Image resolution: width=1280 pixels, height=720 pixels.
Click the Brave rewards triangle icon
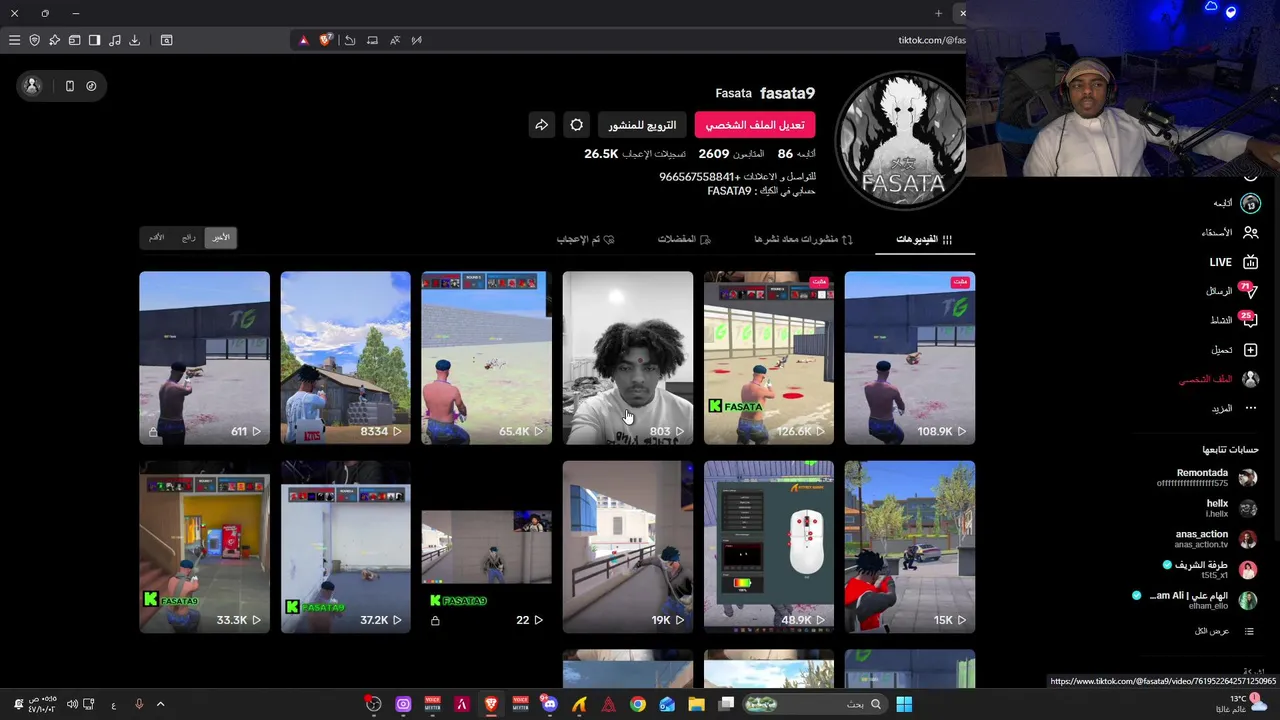click(303, 40)
